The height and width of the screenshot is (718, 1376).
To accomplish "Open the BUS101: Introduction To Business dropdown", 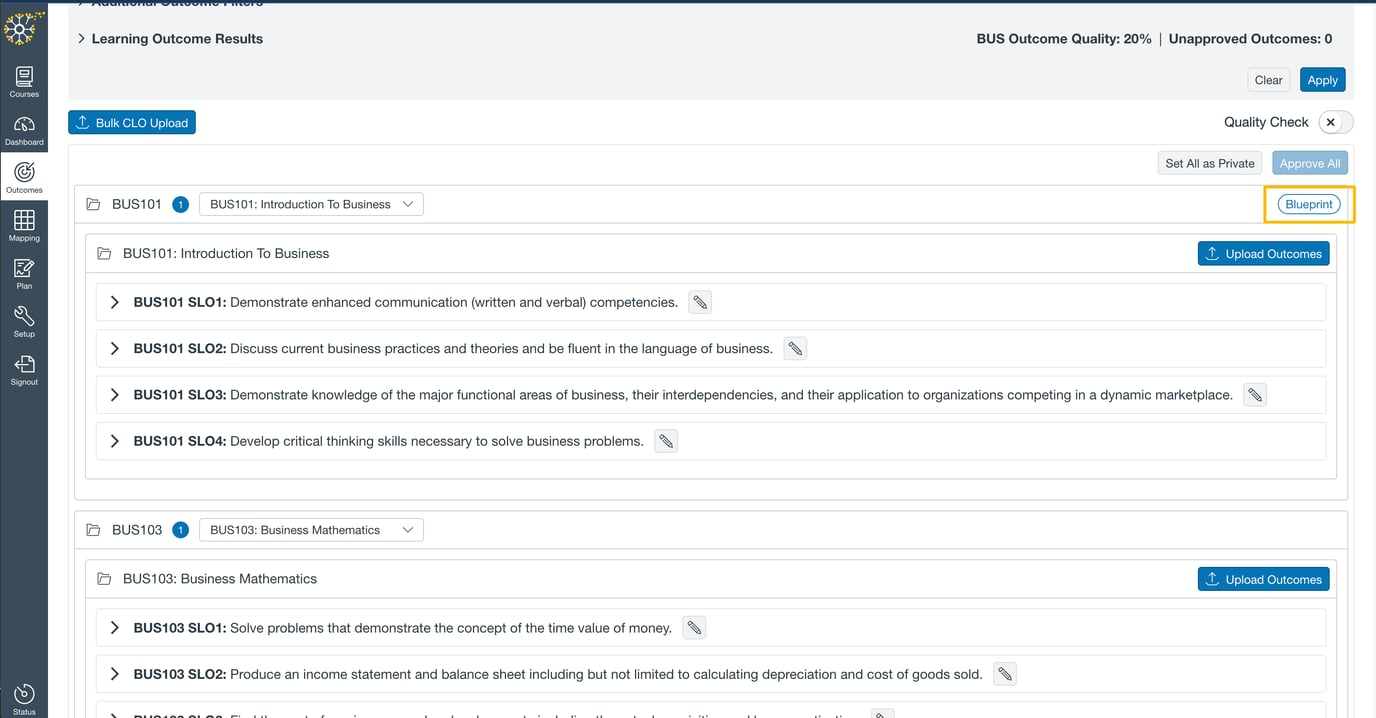I will tap(310, 203).
